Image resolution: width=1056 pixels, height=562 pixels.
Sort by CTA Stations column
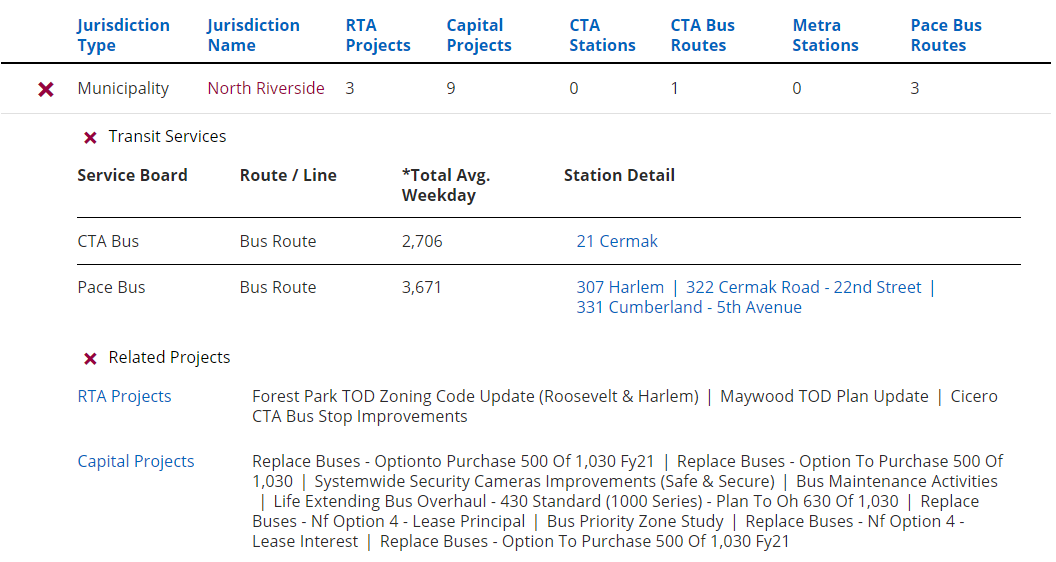coord(602,35)
